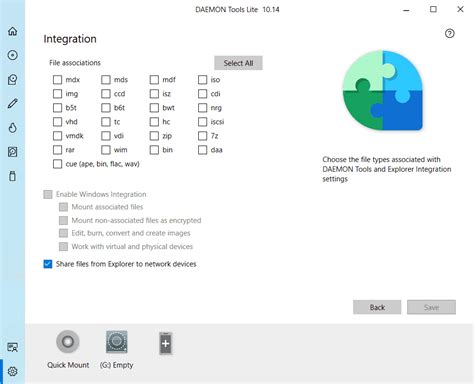Image resolution: width=474 pixels, height=384 pixels.
Task: Associate vmdk files with DAEMON Tools
Action: [57, 136]
